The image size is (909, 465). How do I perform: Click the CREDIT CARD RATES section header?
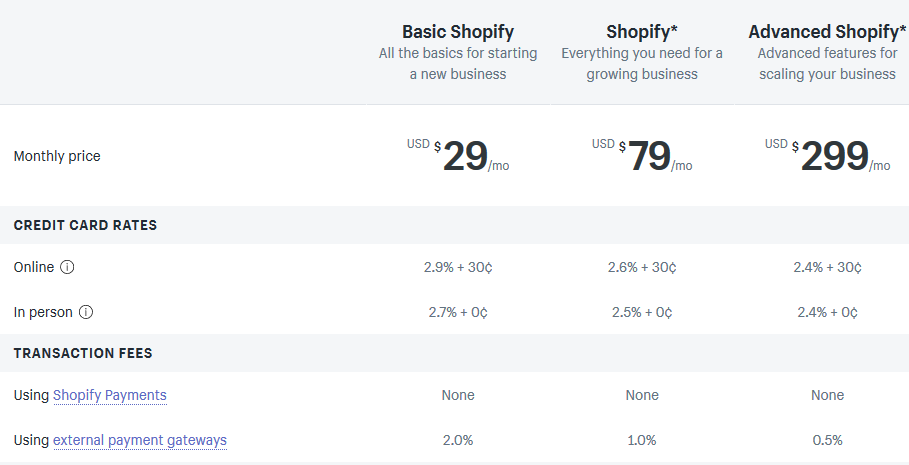85,225
